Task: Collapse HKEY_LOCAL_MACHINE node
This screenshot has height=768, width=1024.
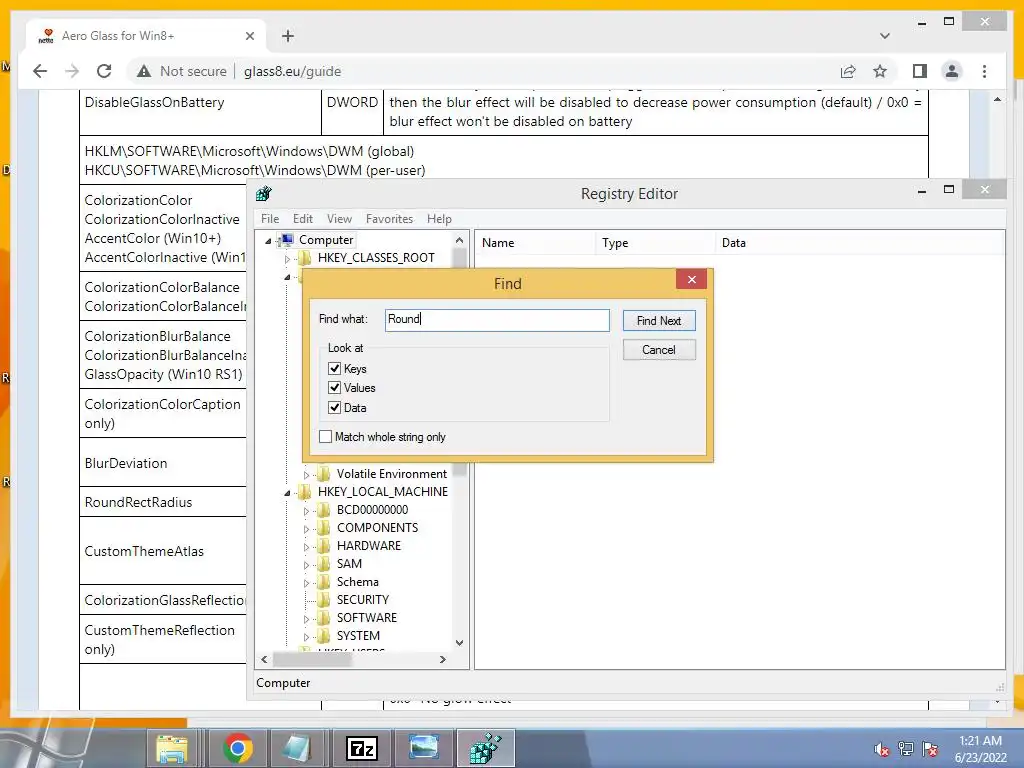Action: click(287, 493)
